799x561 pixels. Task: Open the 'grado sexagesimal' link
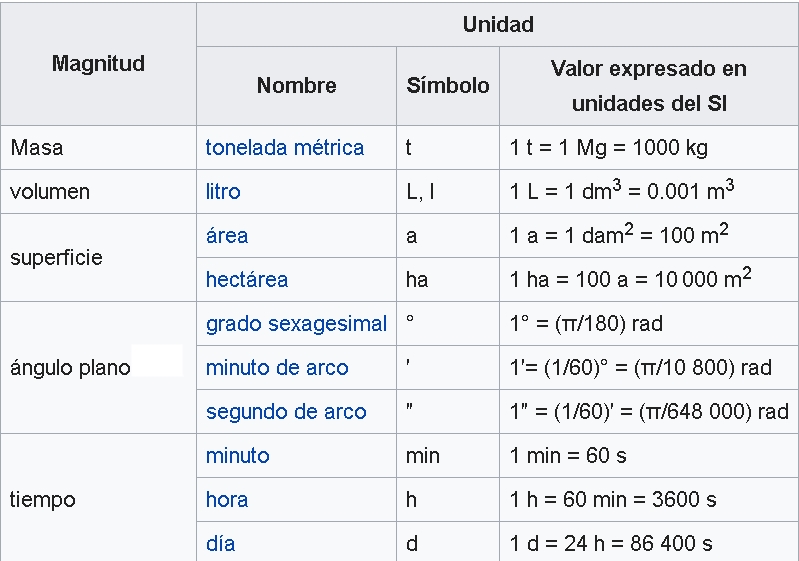[296, 324]
